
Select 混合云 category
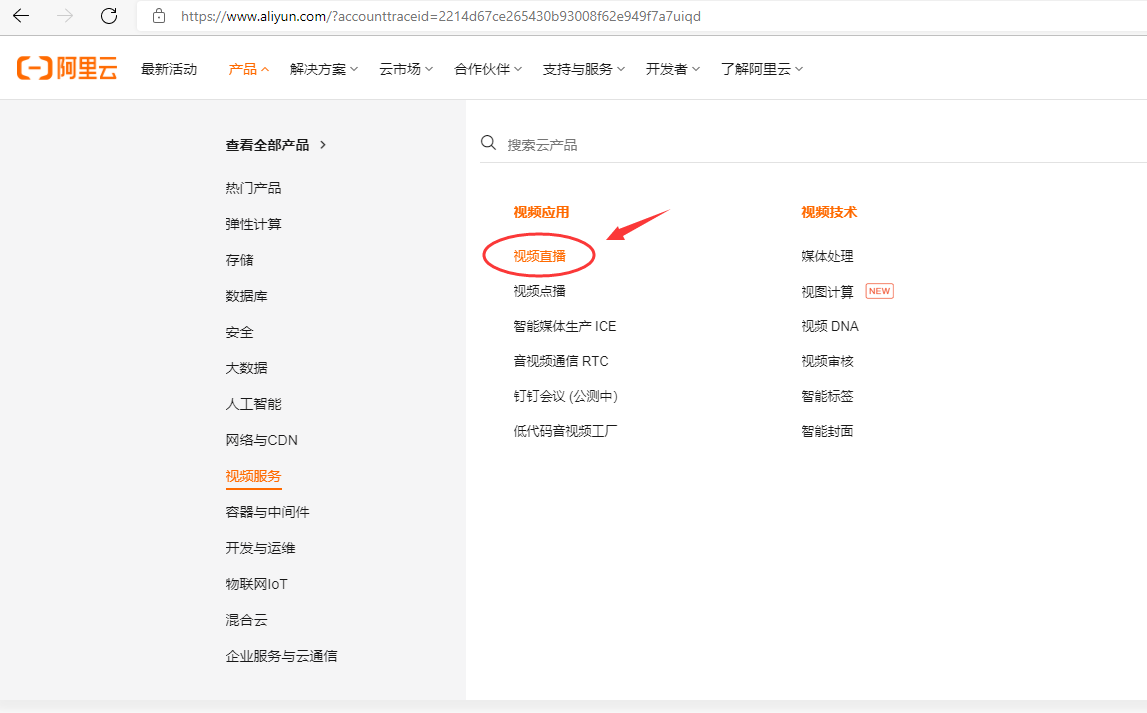[x=247, y=620]
